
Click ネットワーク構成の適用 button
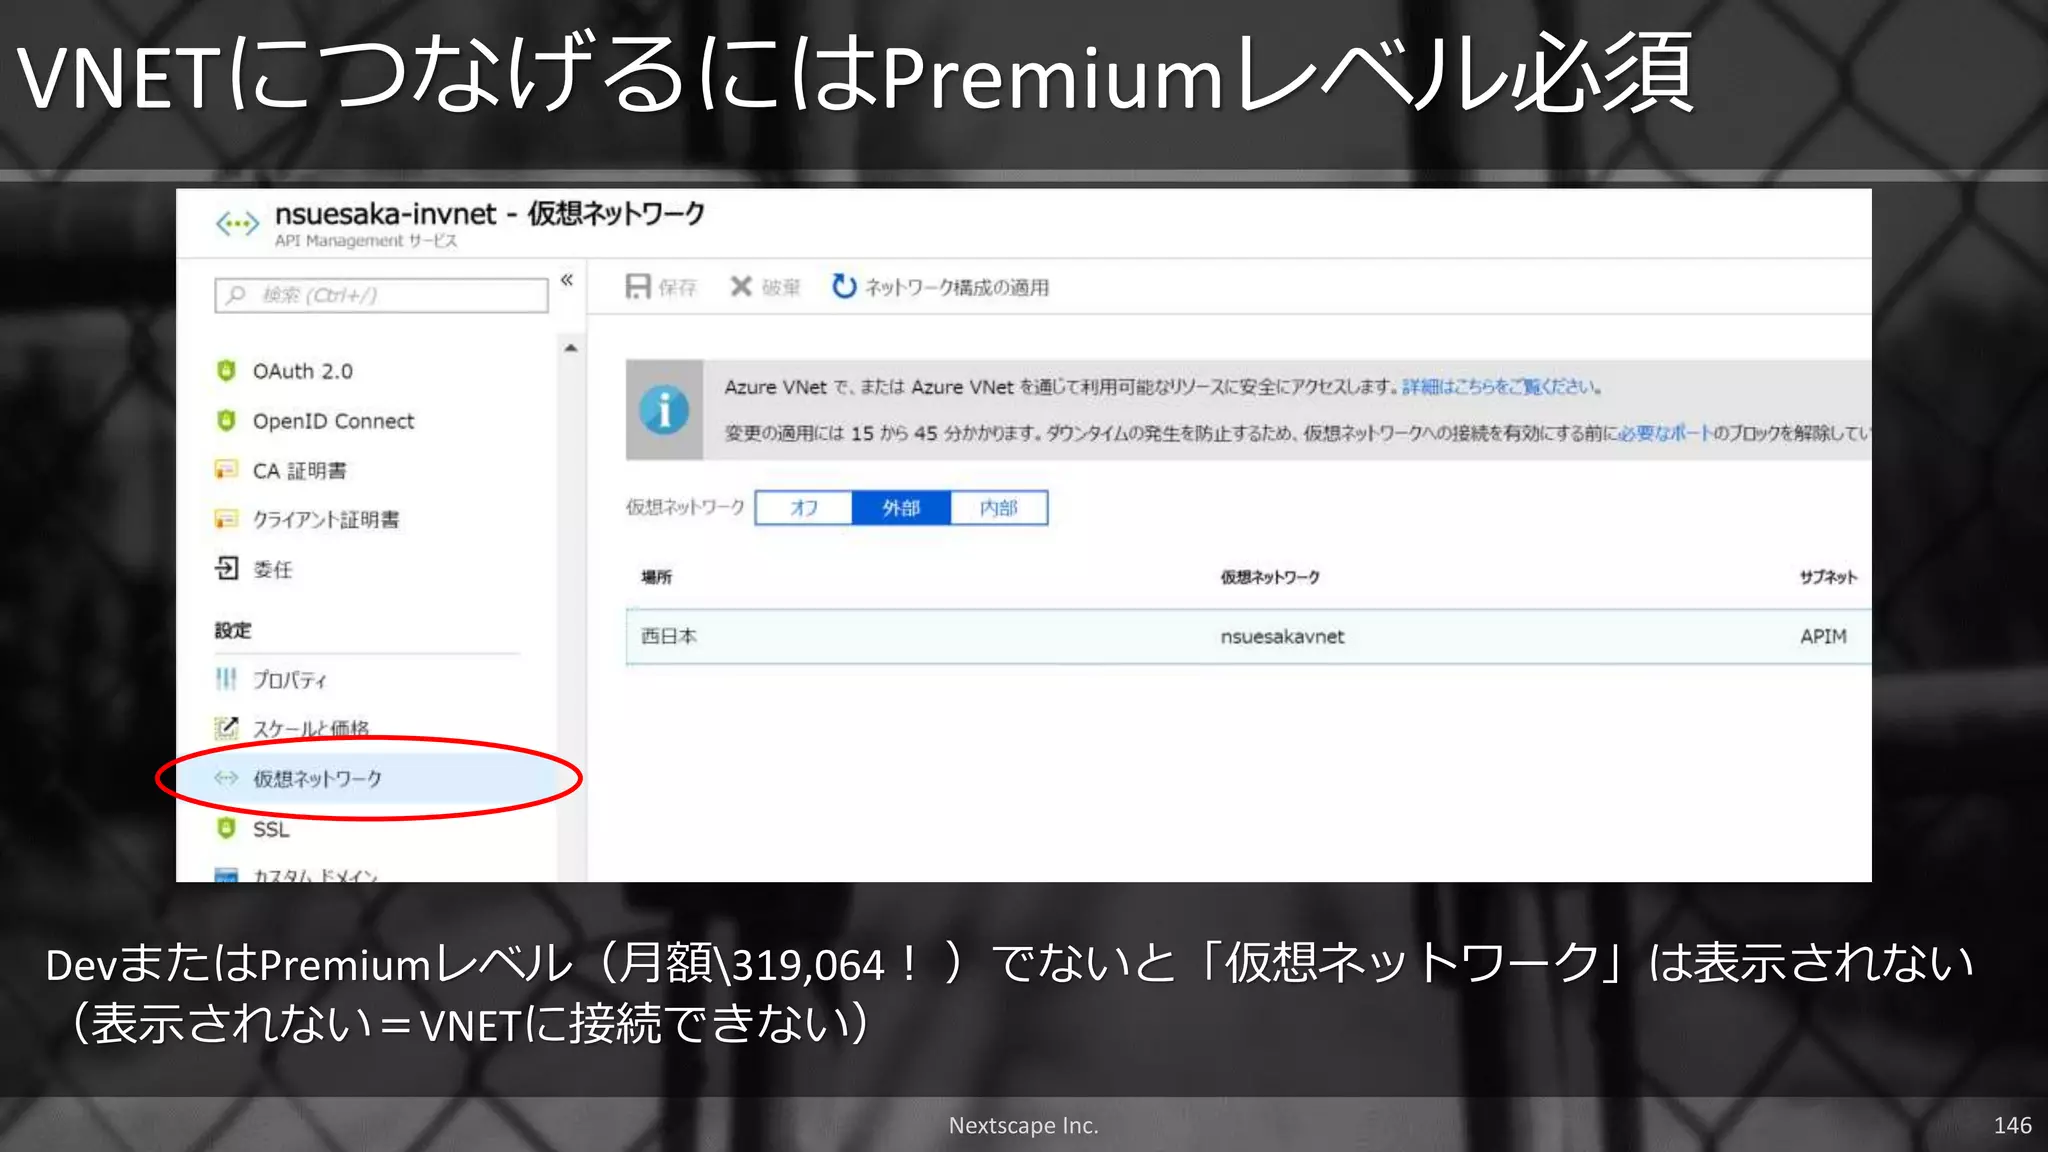coord(940,287)
